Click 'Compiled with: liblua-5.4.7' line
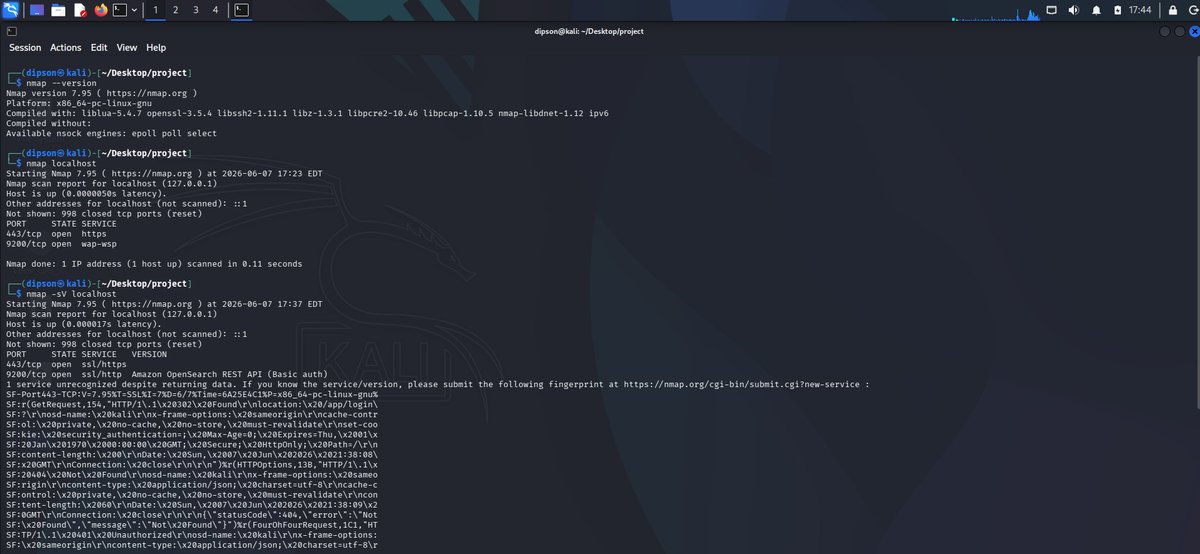Viewport: 1200px width, 554px height. [x=307, y=113]
